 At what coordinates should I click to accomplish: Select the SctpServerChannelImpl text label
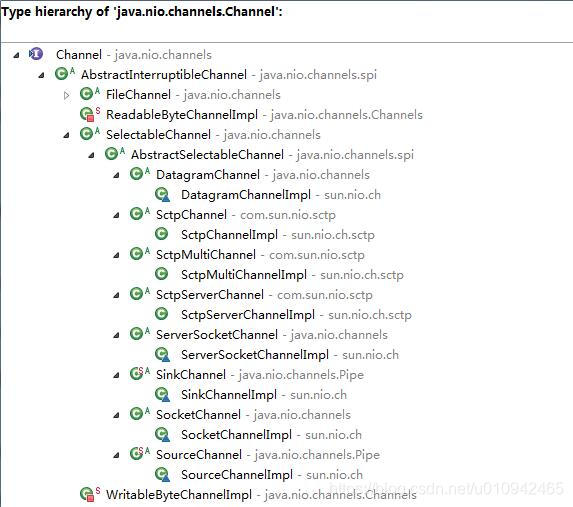[248, 315]
